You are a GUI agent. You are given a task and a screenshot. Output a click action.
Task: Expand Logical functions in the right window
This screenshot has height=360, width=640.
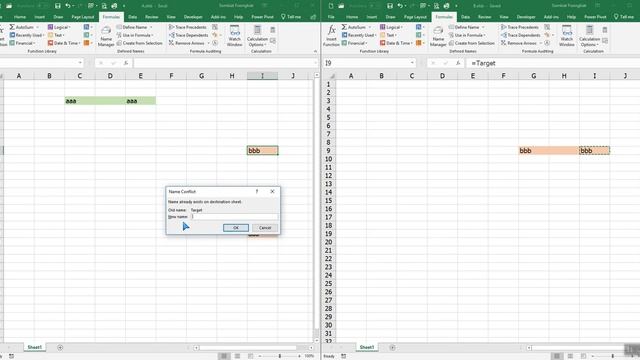(391, 27)
